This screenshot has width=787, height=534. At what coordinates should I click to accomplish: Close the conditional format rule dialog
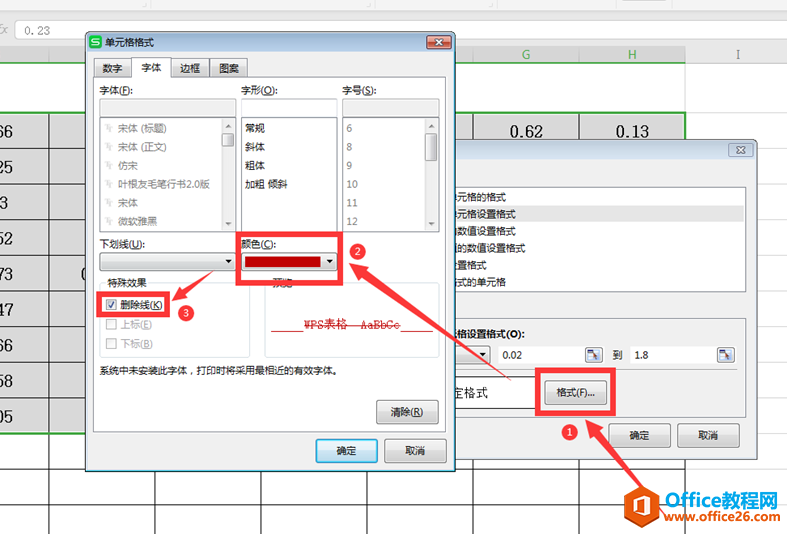point(741,150)
